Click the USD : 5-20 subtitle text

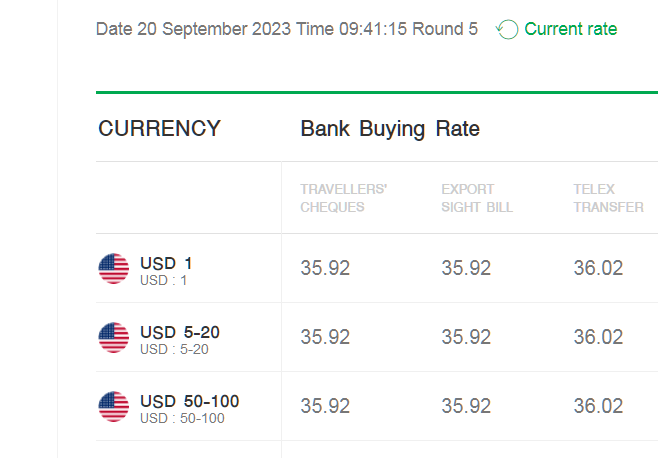174,350
